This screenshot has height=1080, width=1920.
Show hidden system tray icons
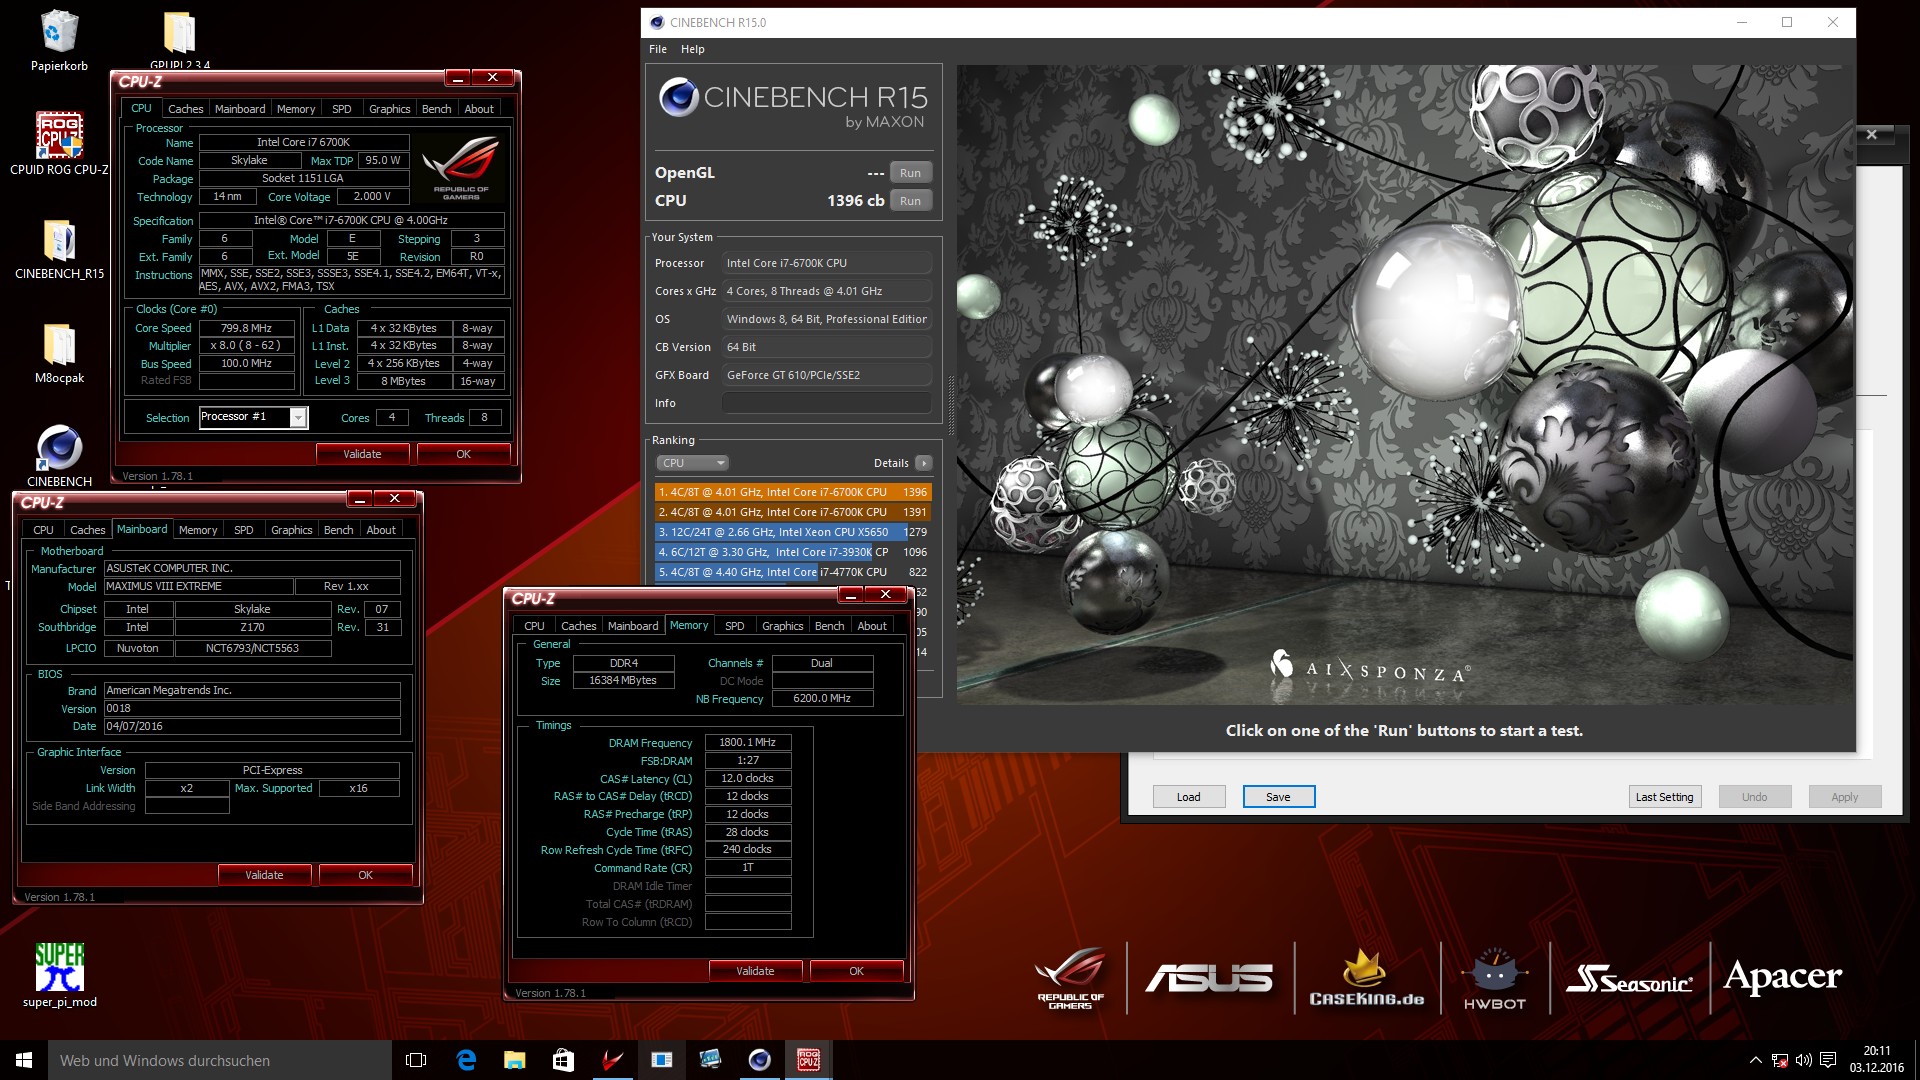point(1755,1060)
